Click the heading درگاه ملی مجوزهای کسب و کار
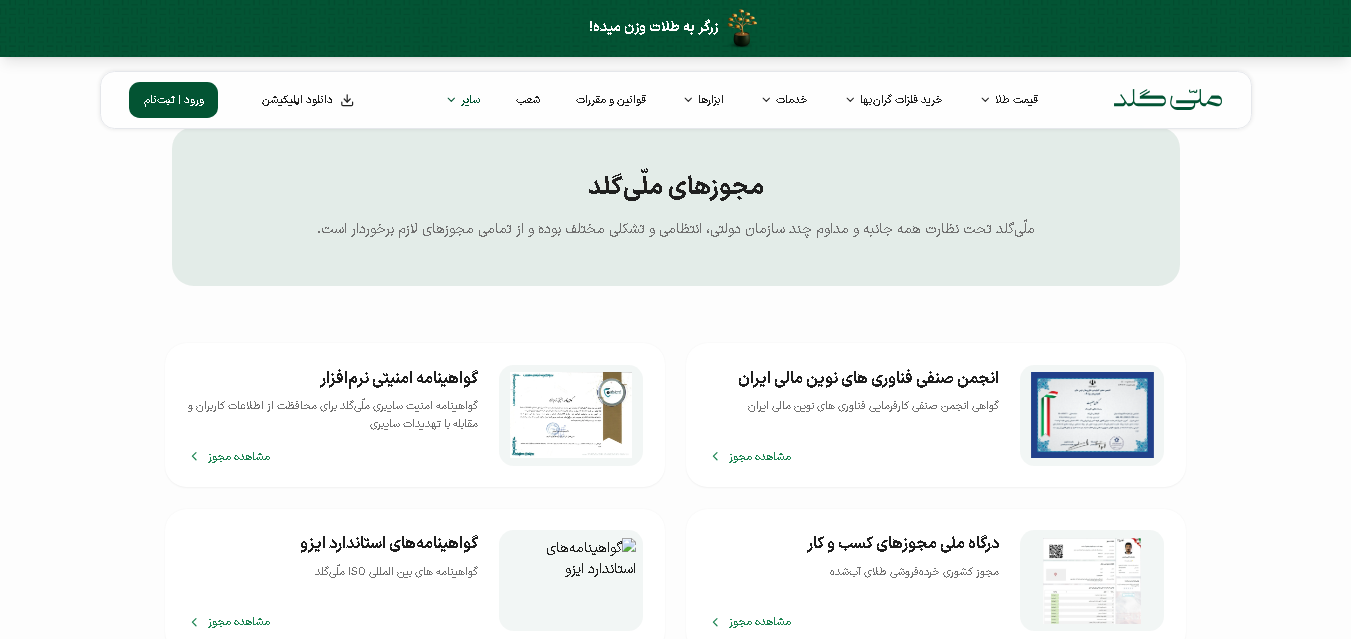 [x=903, y=543]
